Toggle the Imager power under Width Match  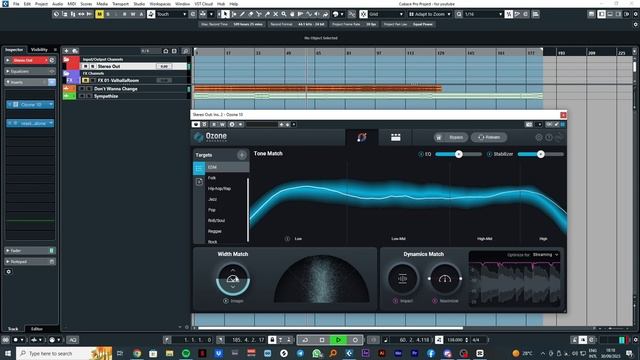point(226,301)
